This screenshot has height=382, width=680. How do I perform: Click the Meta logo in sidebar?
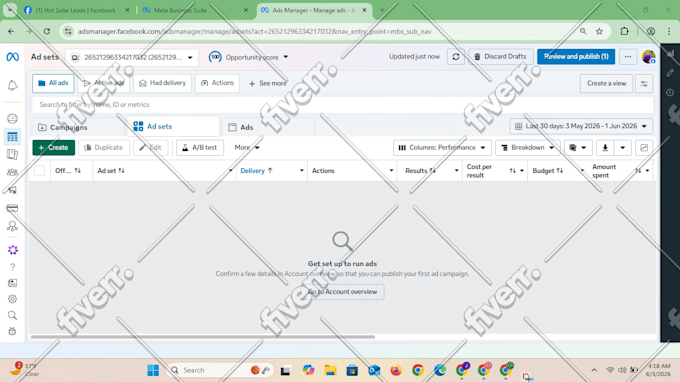pyautogui.click(x=12, y=57)
